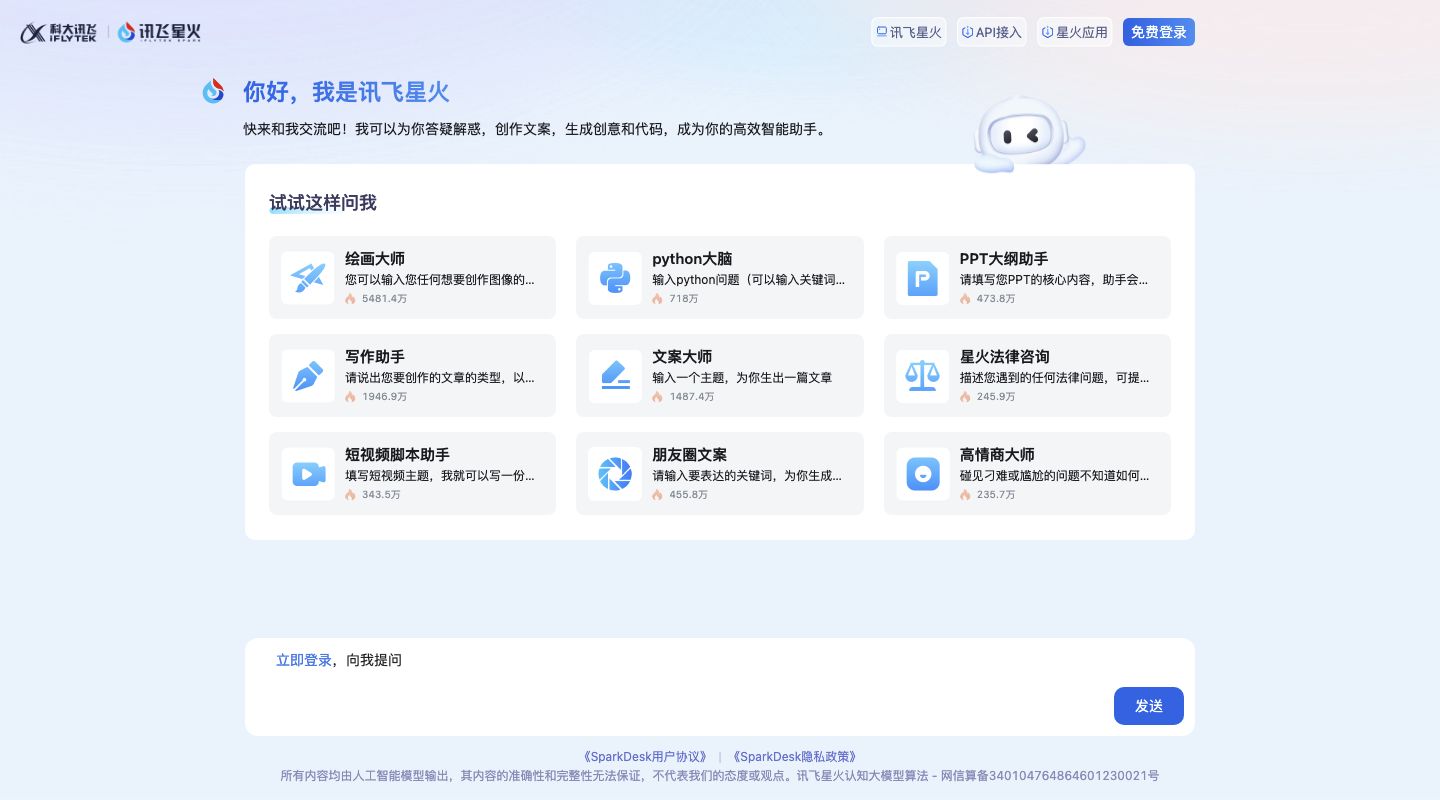Select the 高情商大师 card title
Screen dimensions: 1440x800
[x=997, y=455]
